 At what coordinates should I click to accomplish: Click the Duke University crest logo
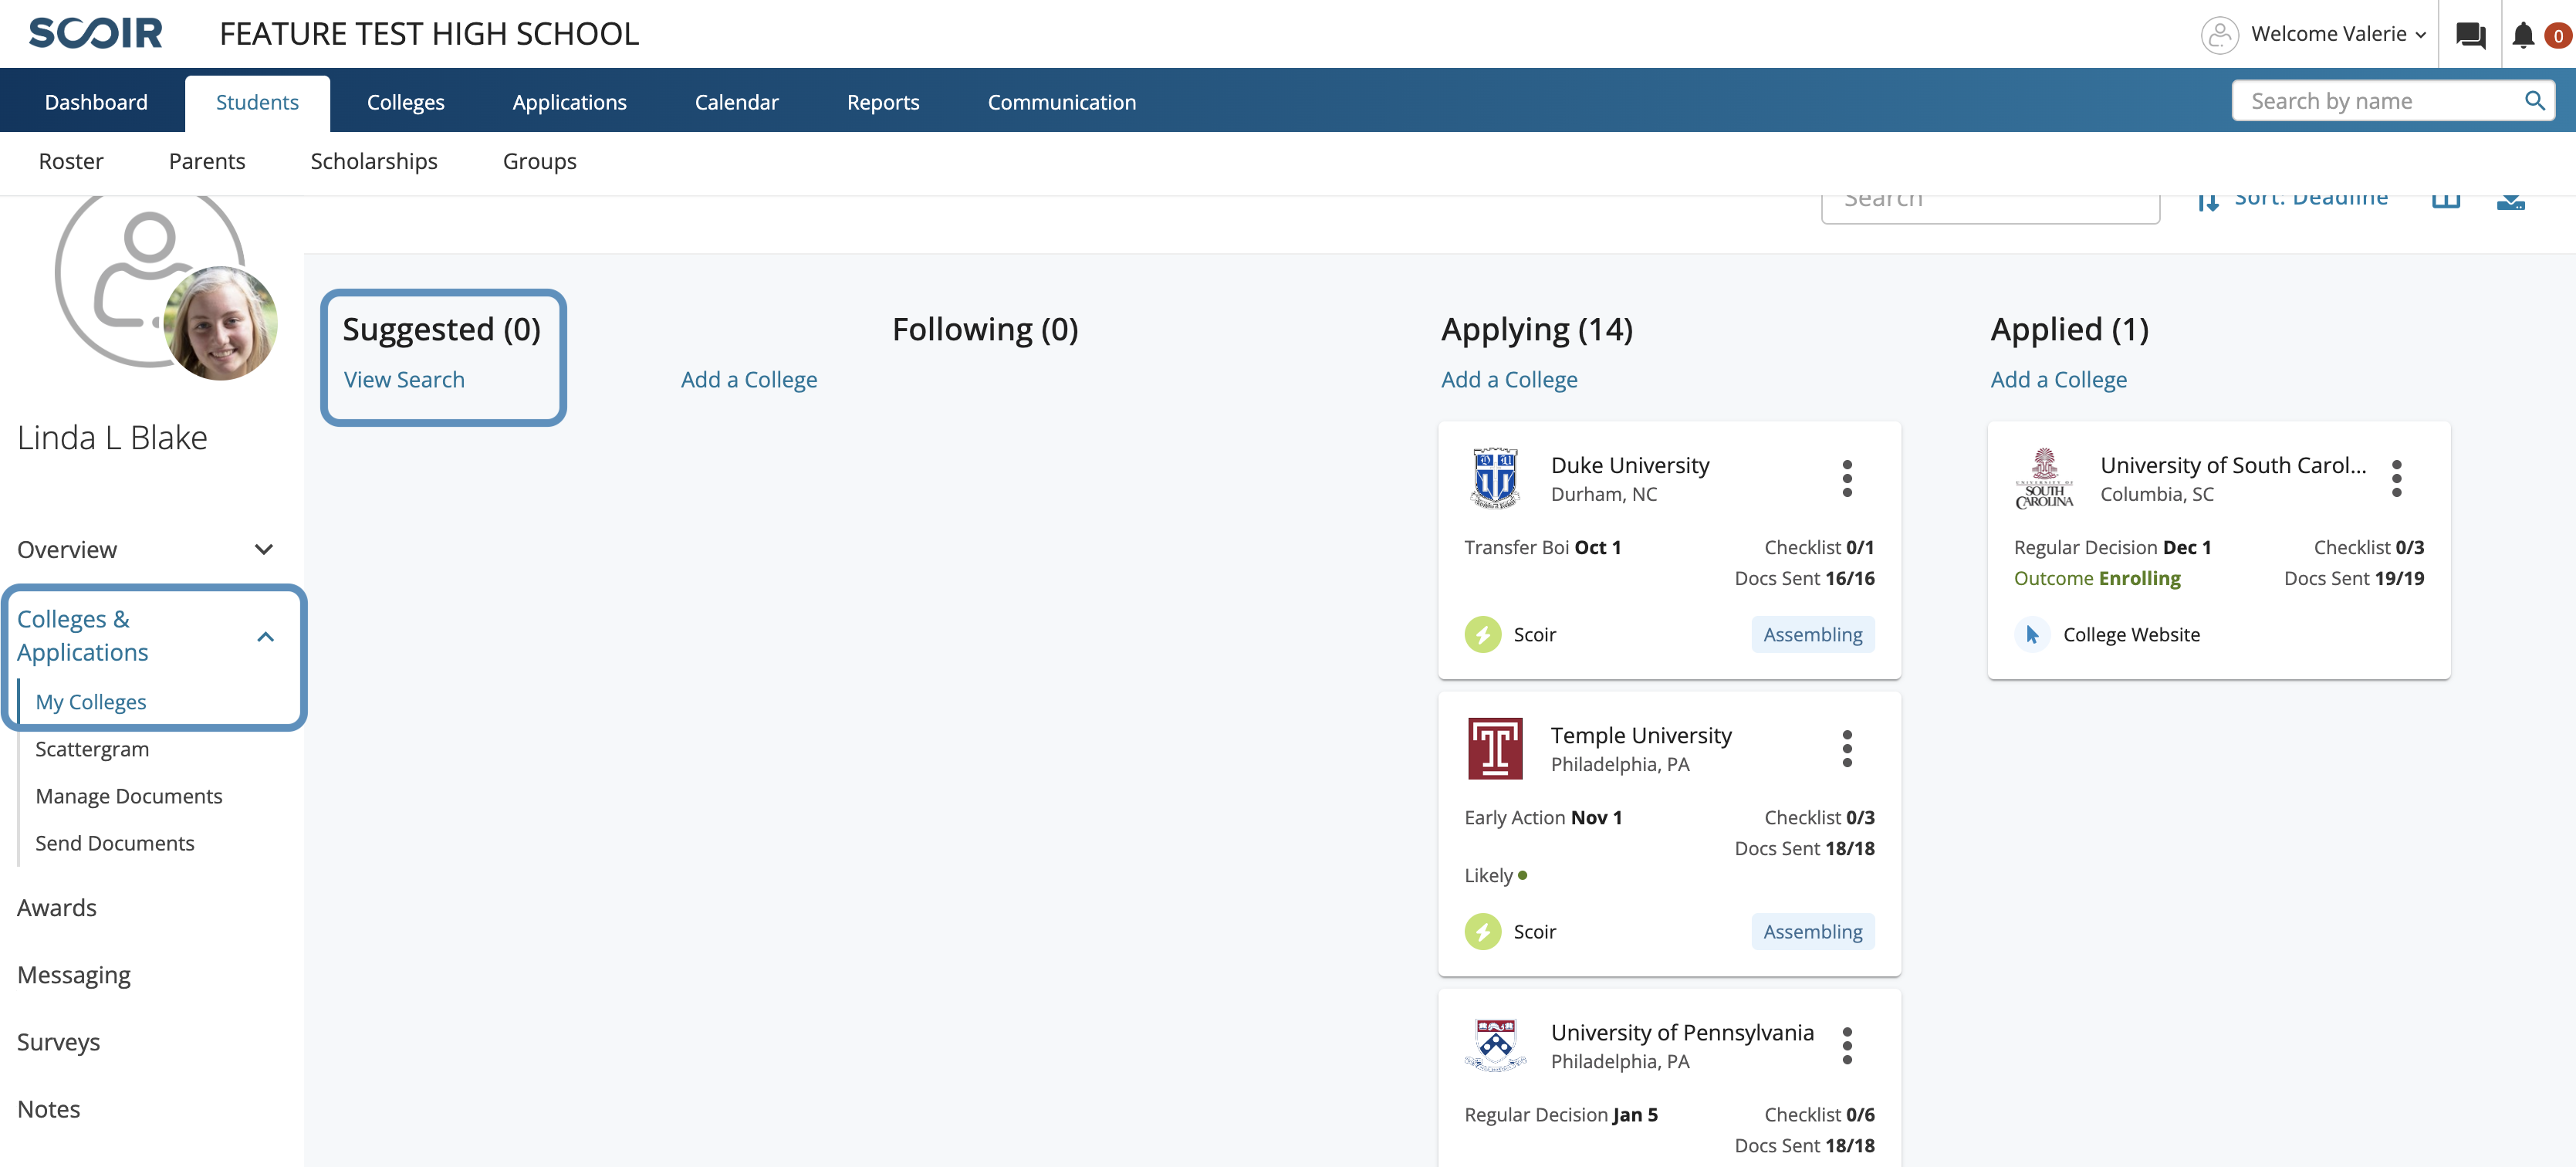click(1495, 479)
